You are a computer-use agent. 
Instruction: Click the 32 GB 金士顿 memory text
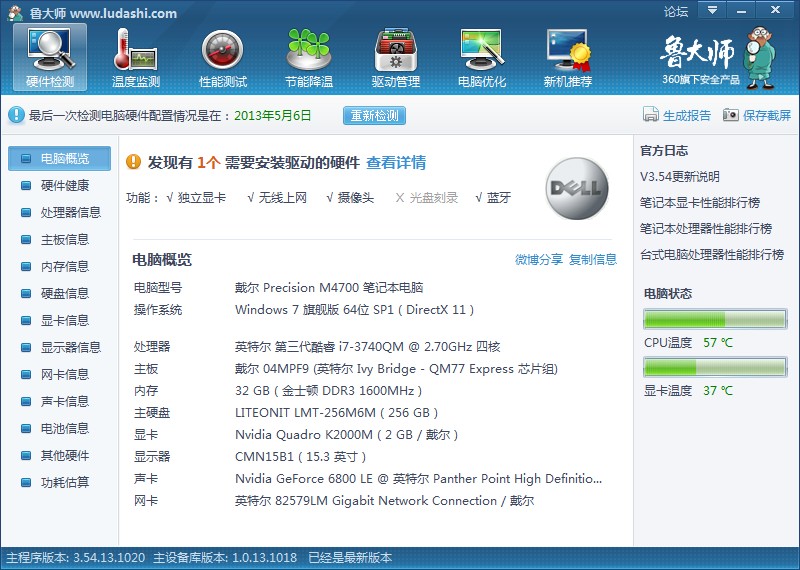click(329, 391)
